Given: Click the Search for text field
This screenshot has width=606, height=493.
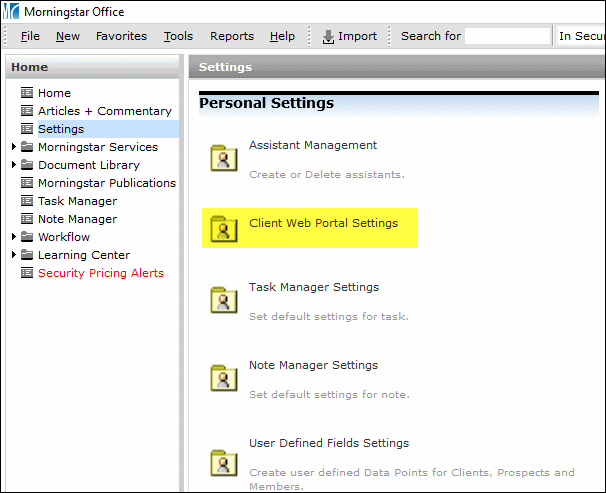Looking at the screenshot, I should [x=508, y=36].
